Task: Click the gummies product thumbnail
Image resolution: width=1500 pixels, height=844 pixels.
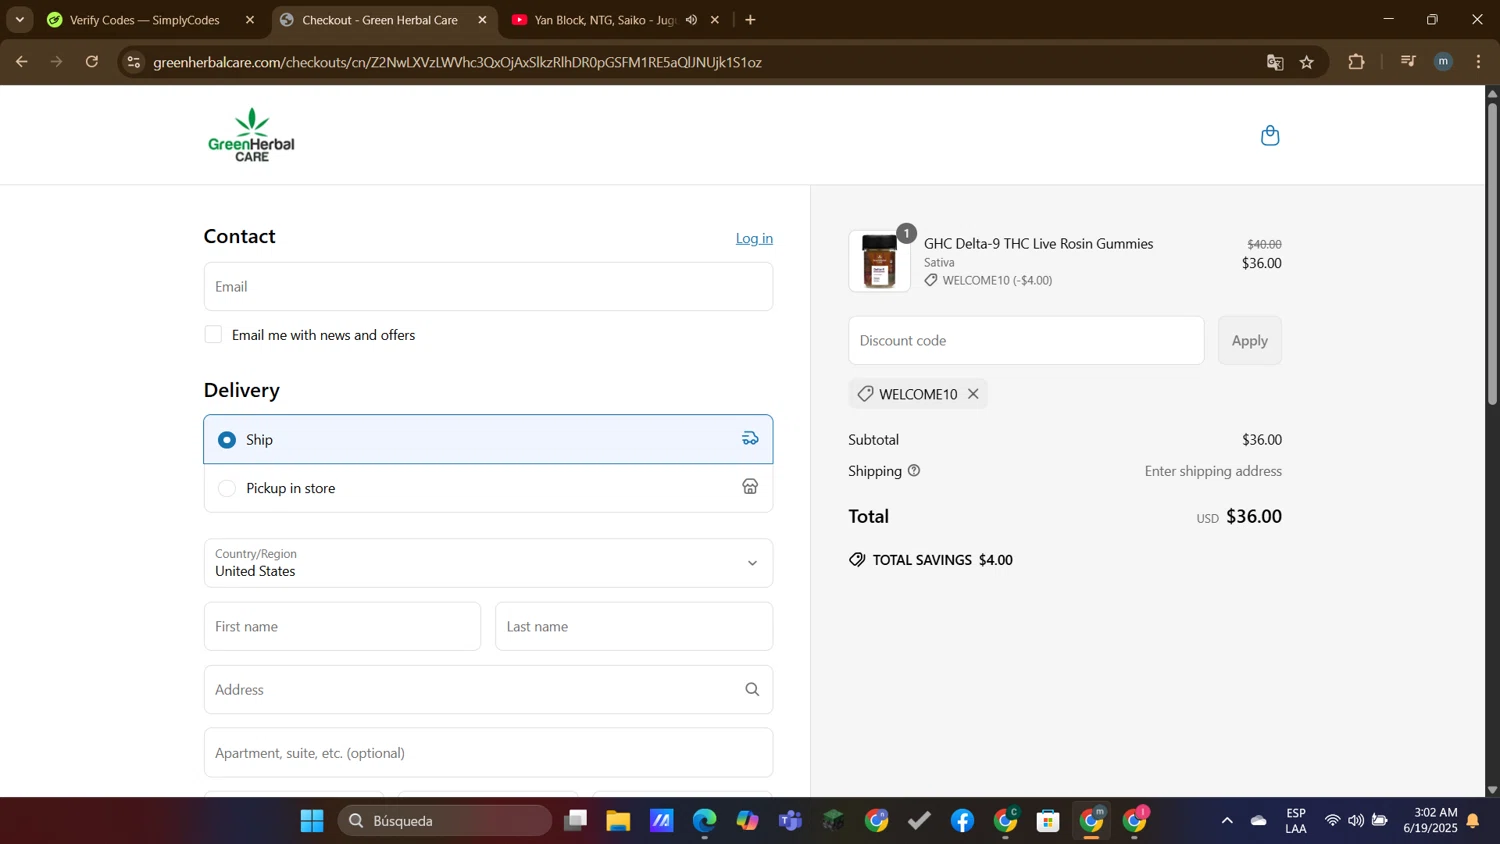Action: pyautogui.click(x=879, y=261)
